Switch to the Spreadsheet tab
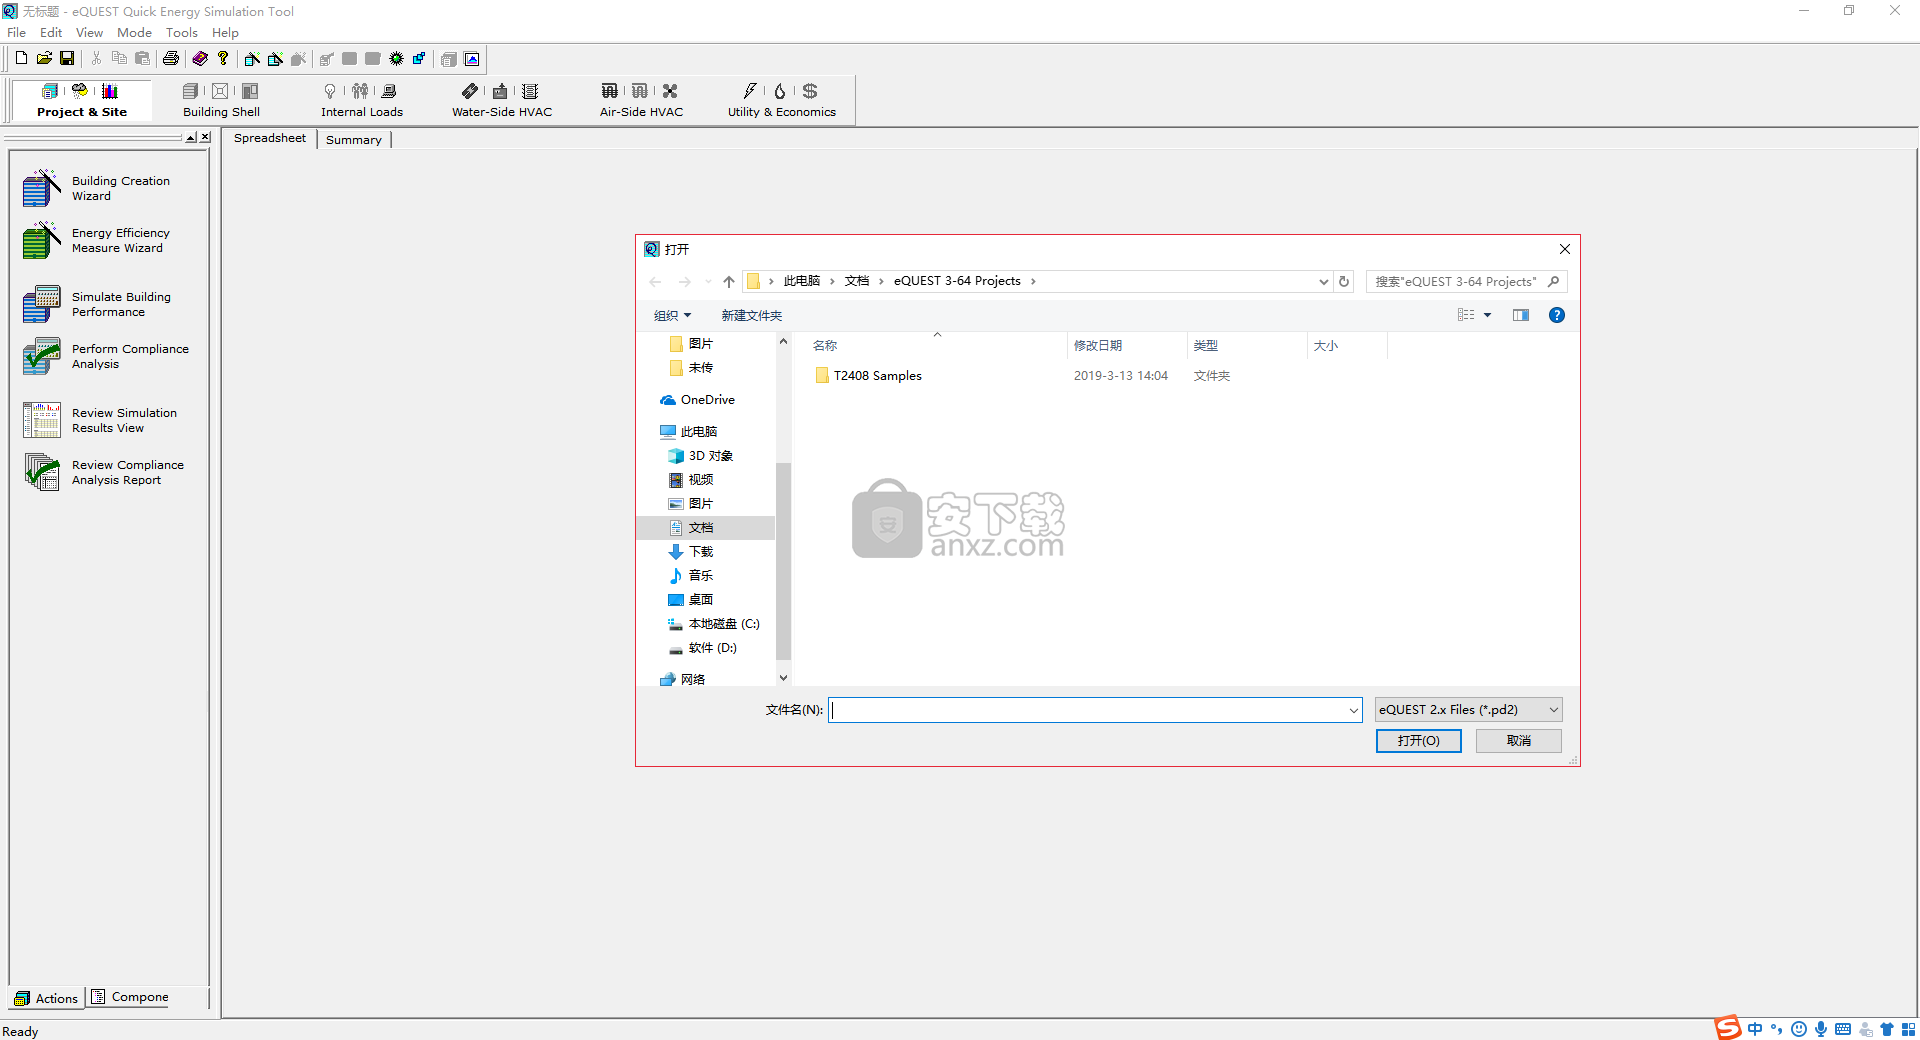Image resolution: width=1920 pixels, height=1040 pixels. [270, 138]
